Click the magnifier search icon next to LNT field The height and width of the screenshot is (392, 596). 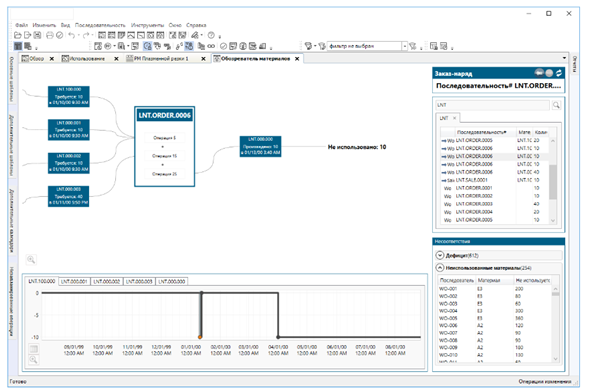pyautogui.click(x=556, y=105)
